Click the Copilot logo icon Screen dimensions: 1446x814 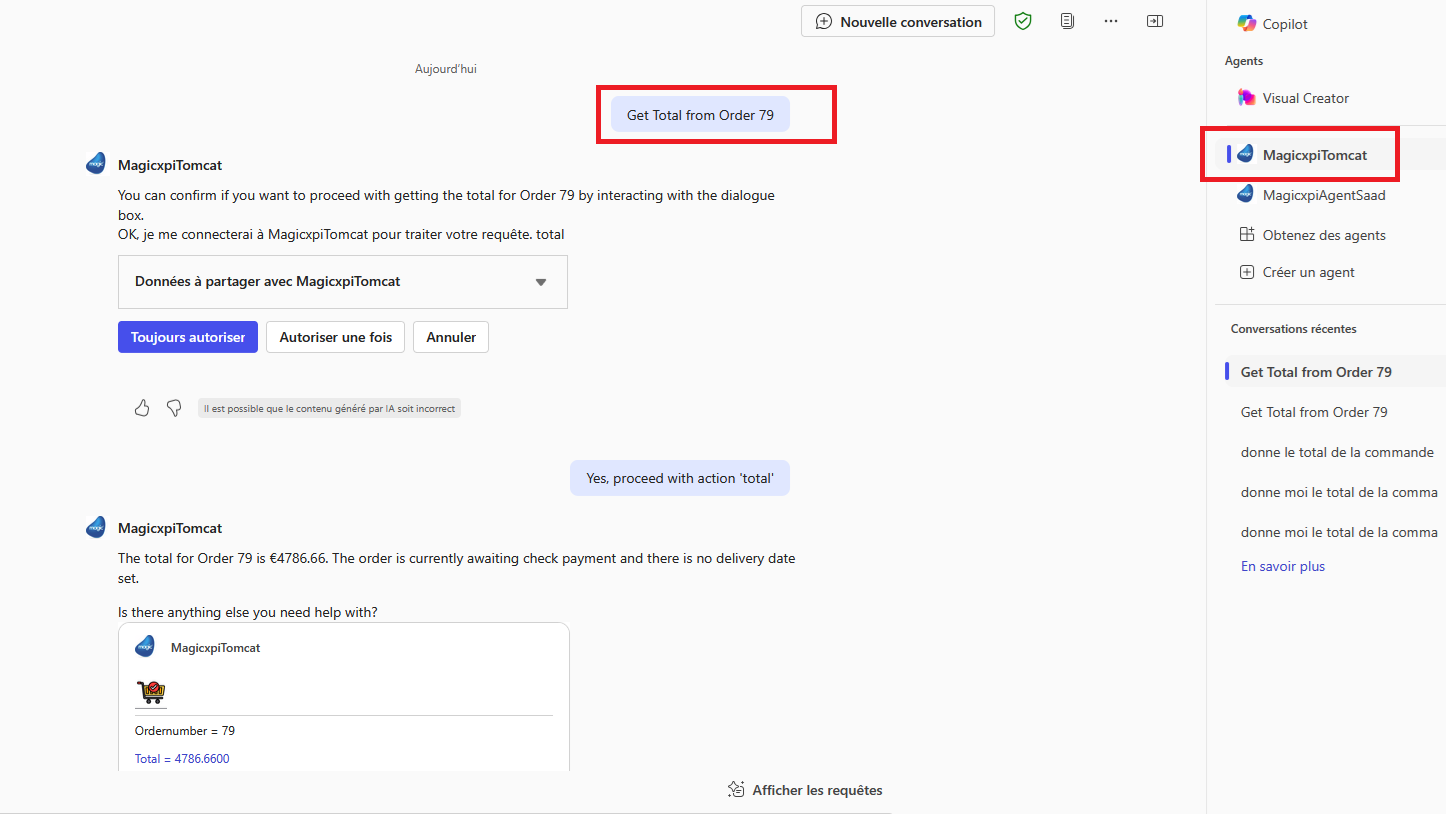click(1246, 24)
